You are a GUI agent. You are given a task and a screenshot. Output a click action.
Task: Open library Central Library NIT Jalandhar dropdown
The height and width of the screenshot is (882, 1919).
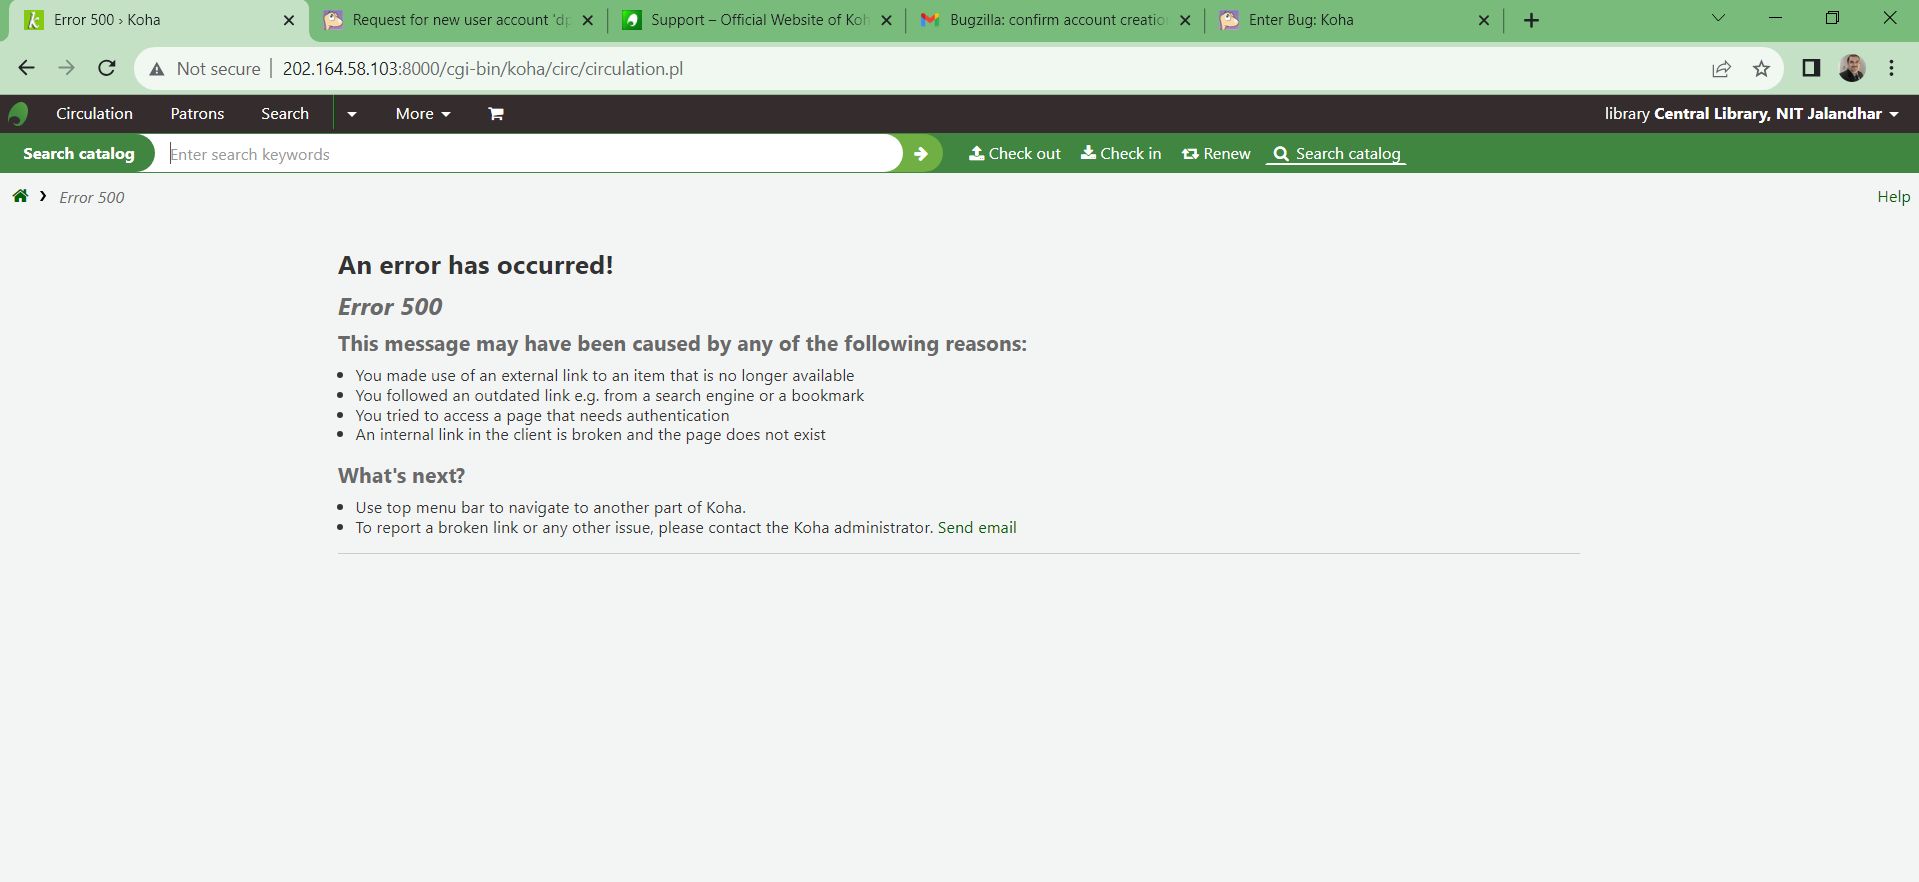point(1750,114)
